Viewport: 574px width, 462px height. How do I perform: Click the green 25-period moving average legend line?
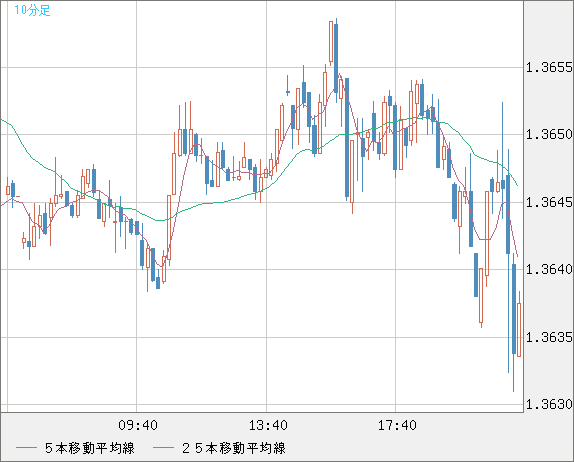(163, 448)
